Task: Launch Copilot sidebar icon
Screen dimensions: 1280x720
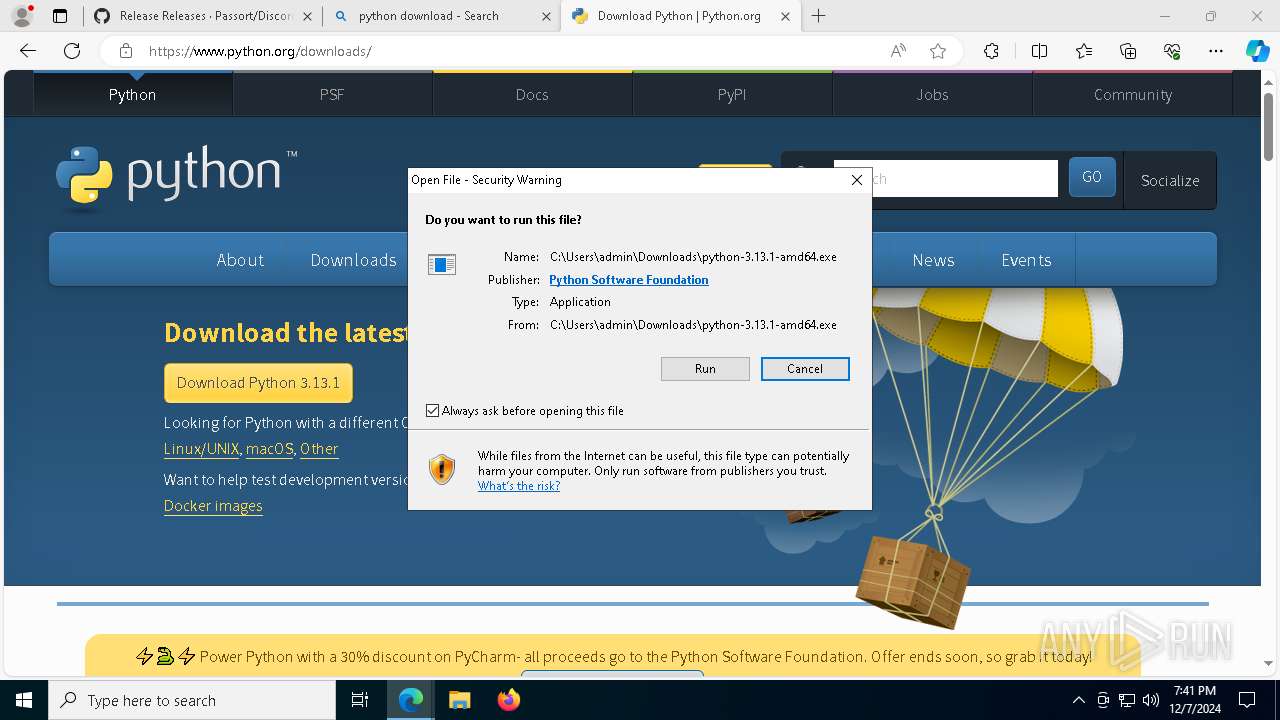Action: (x=1257, y=51)
